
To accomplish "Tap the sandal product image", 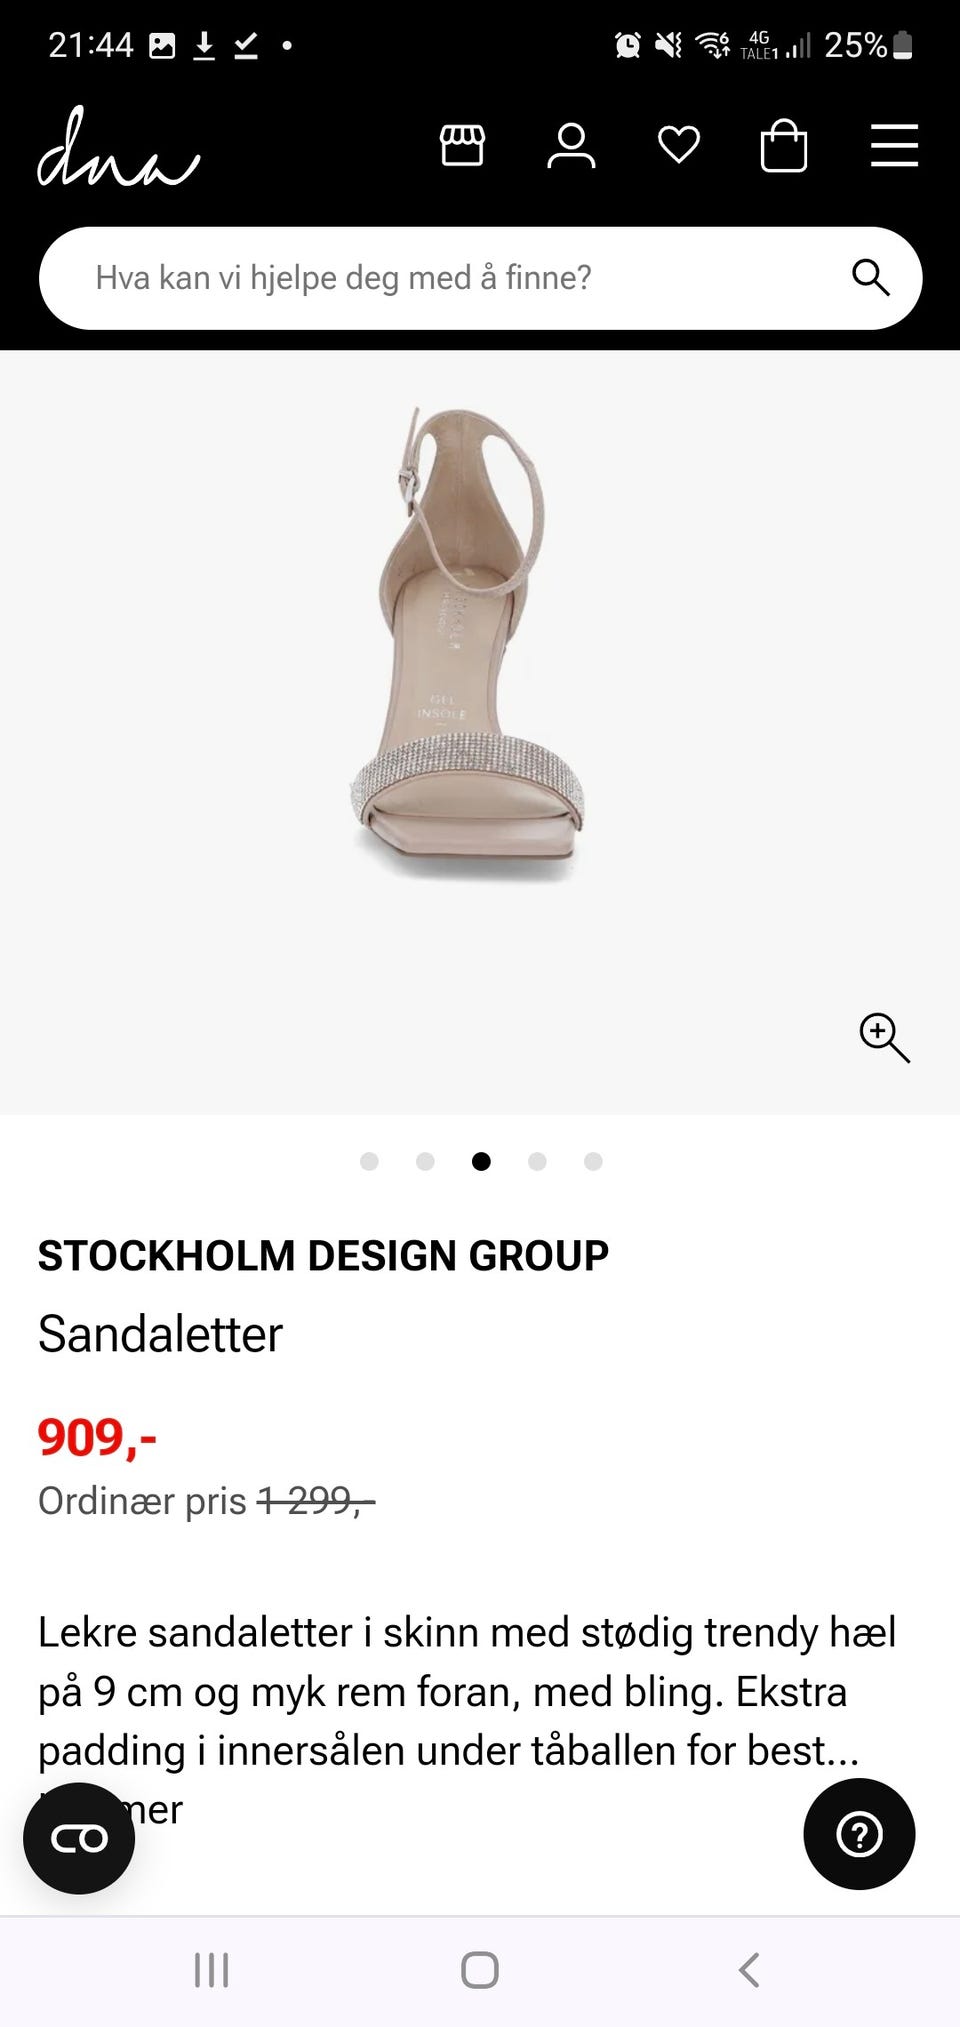I will [x=466, y=644].
